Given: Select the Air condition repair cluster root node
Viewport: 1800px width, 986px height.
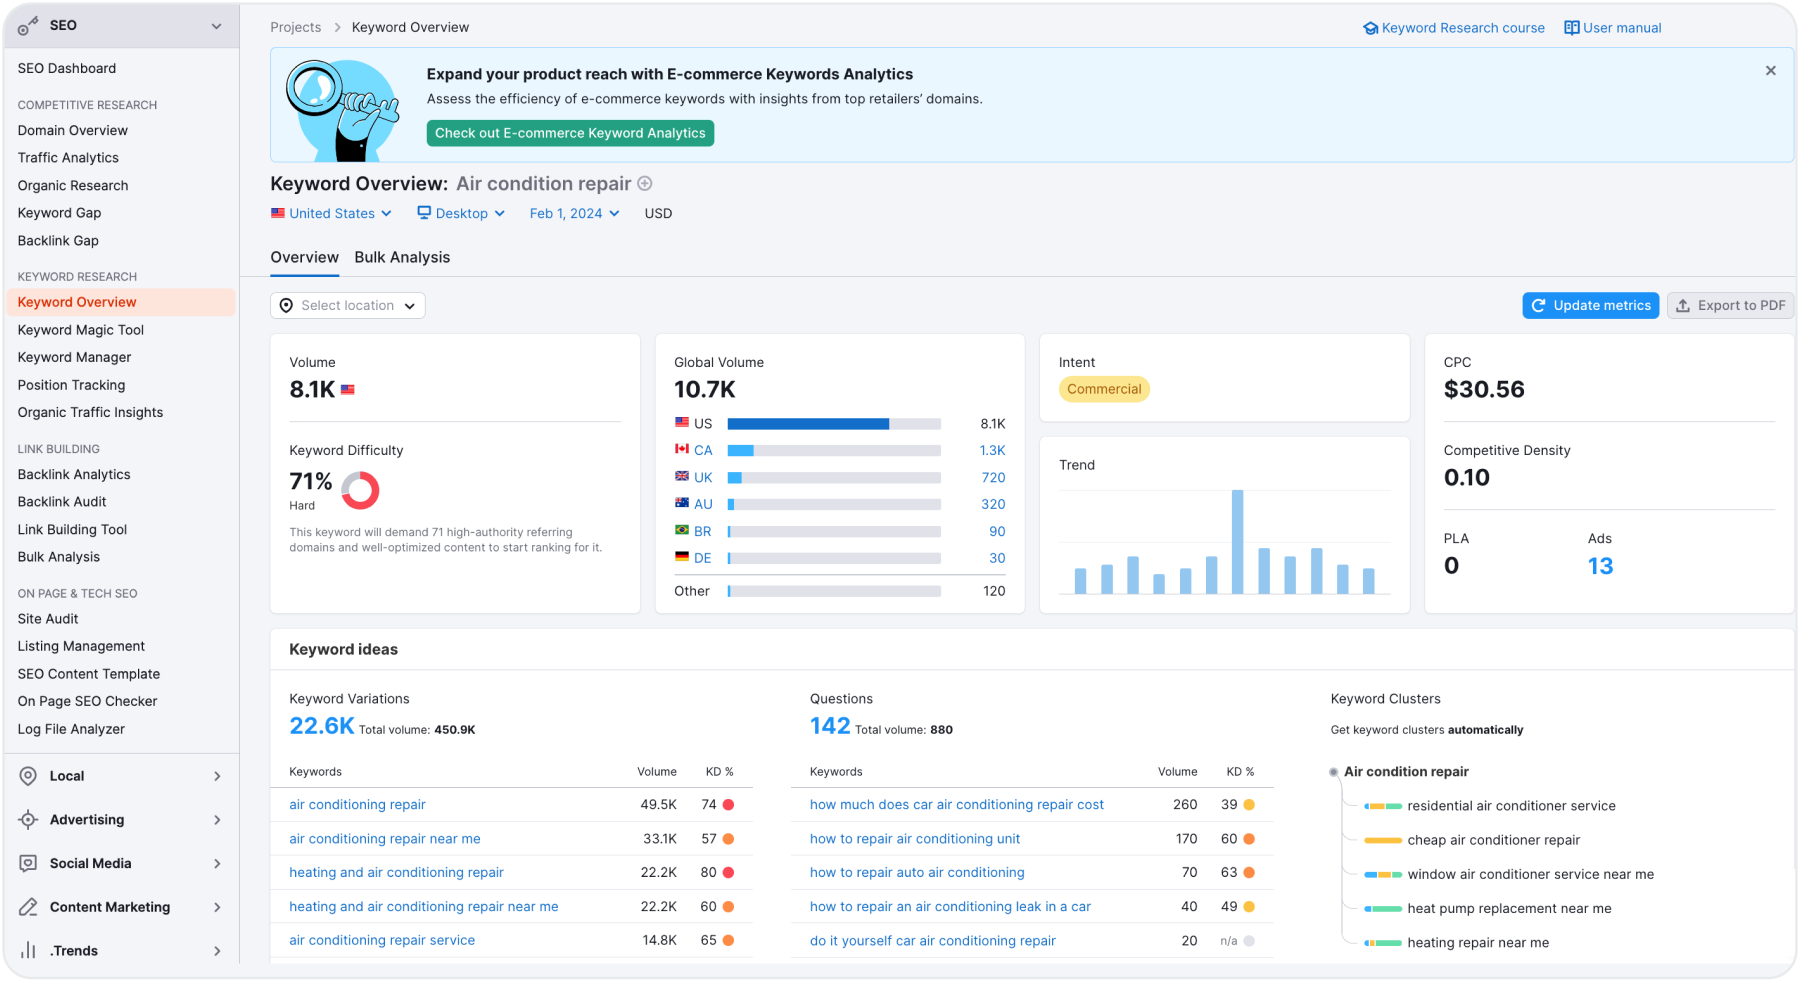Looking at the screenshot, I should click(1405, 771).
